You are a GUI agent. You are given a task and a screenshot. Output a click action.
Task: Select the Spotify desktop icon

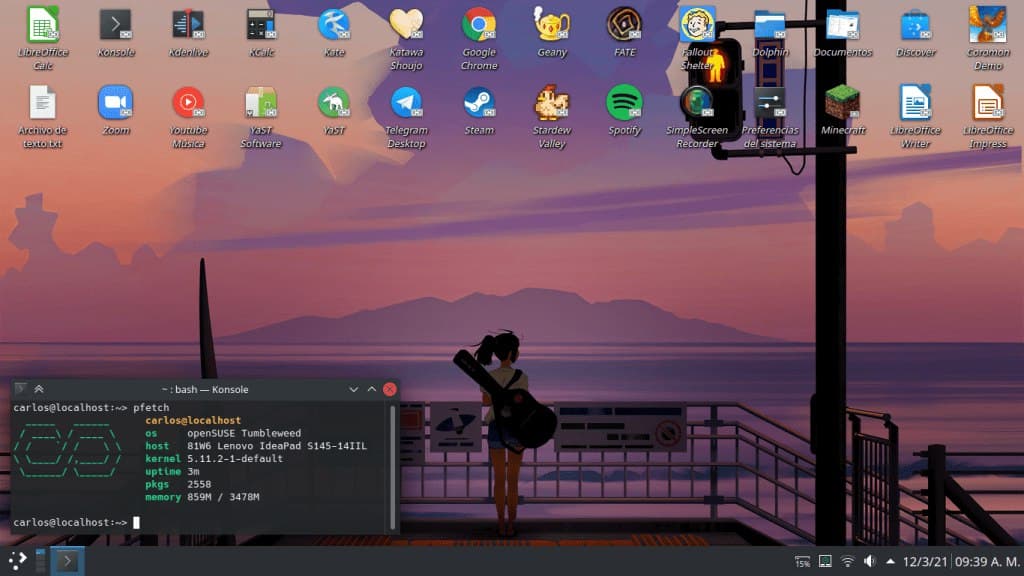(624, 103)
